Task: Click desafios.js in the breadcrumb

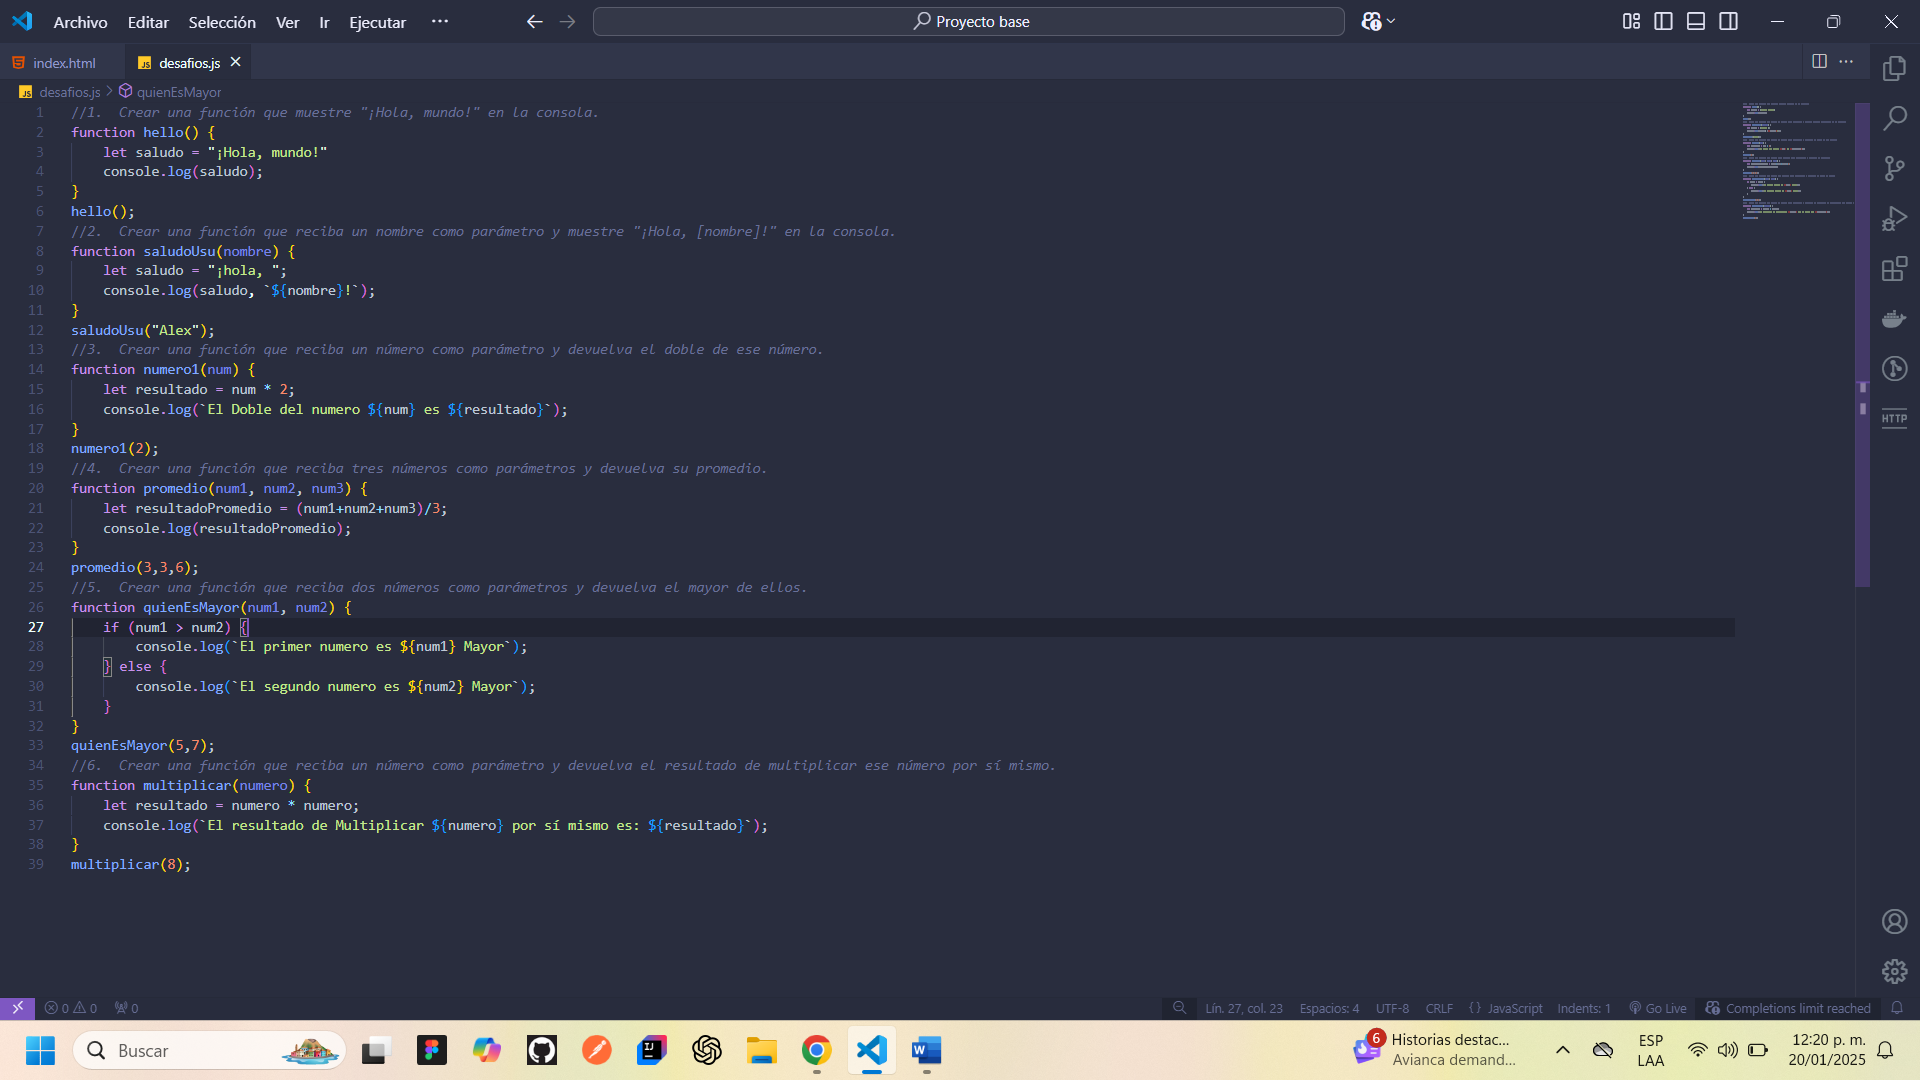Action: [x=70, y=92]
